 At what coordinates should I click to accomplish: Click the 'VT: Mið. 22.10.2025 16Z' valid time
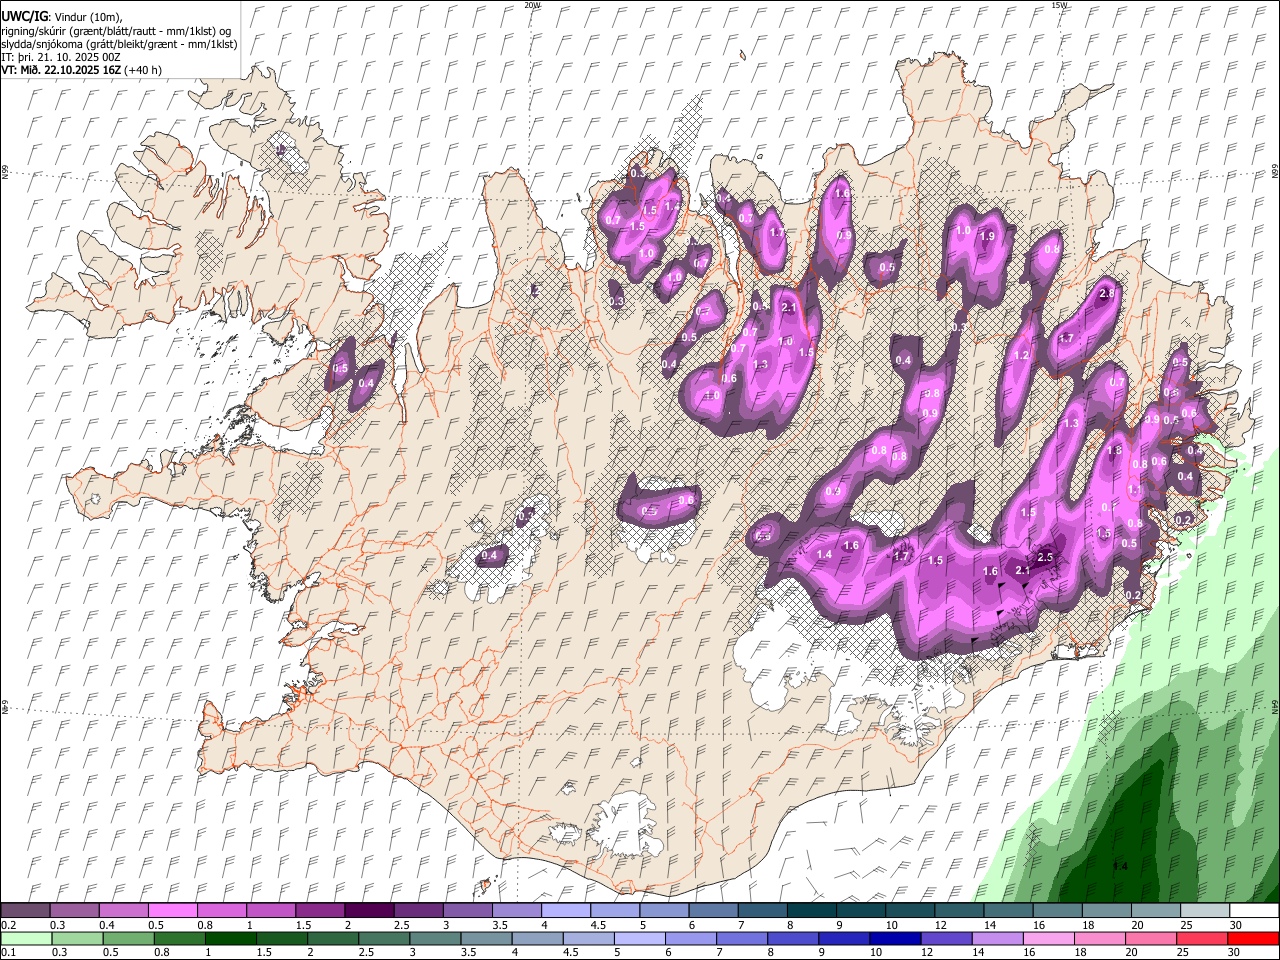pos(62,70)
